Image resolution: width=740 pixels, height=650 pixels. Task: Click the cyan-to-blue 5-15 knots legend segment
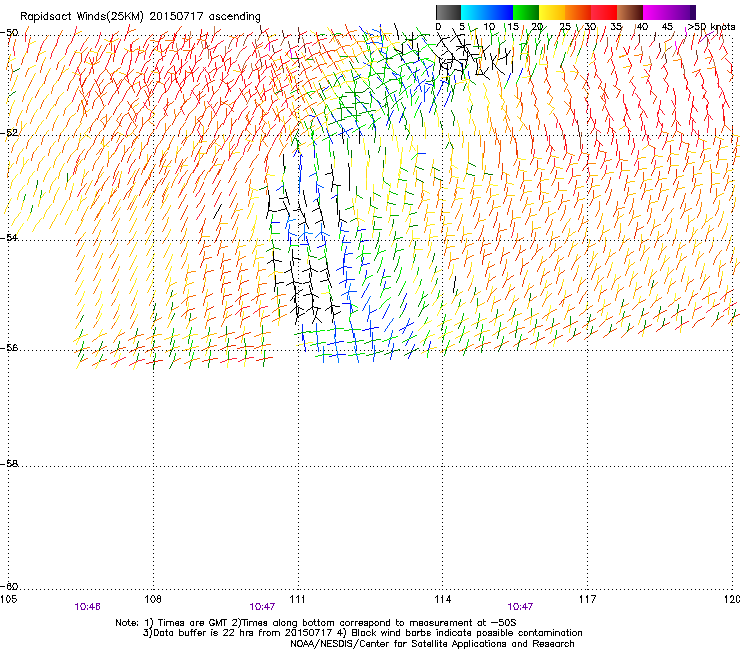tap(487, 12)
